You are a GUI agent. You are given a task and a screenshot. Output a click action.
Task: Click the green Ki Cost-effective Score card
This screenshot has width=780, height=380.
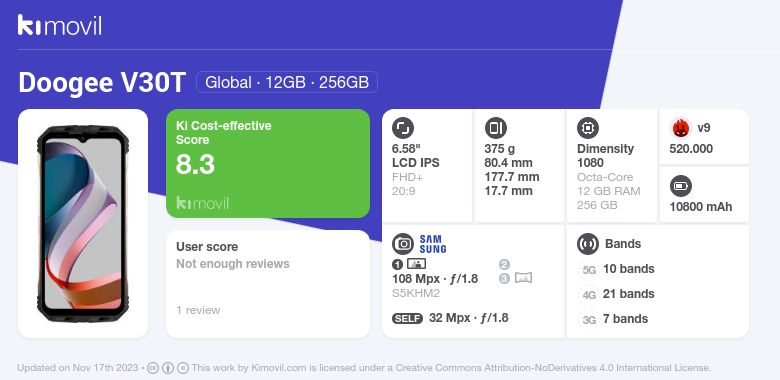[268, 164]
